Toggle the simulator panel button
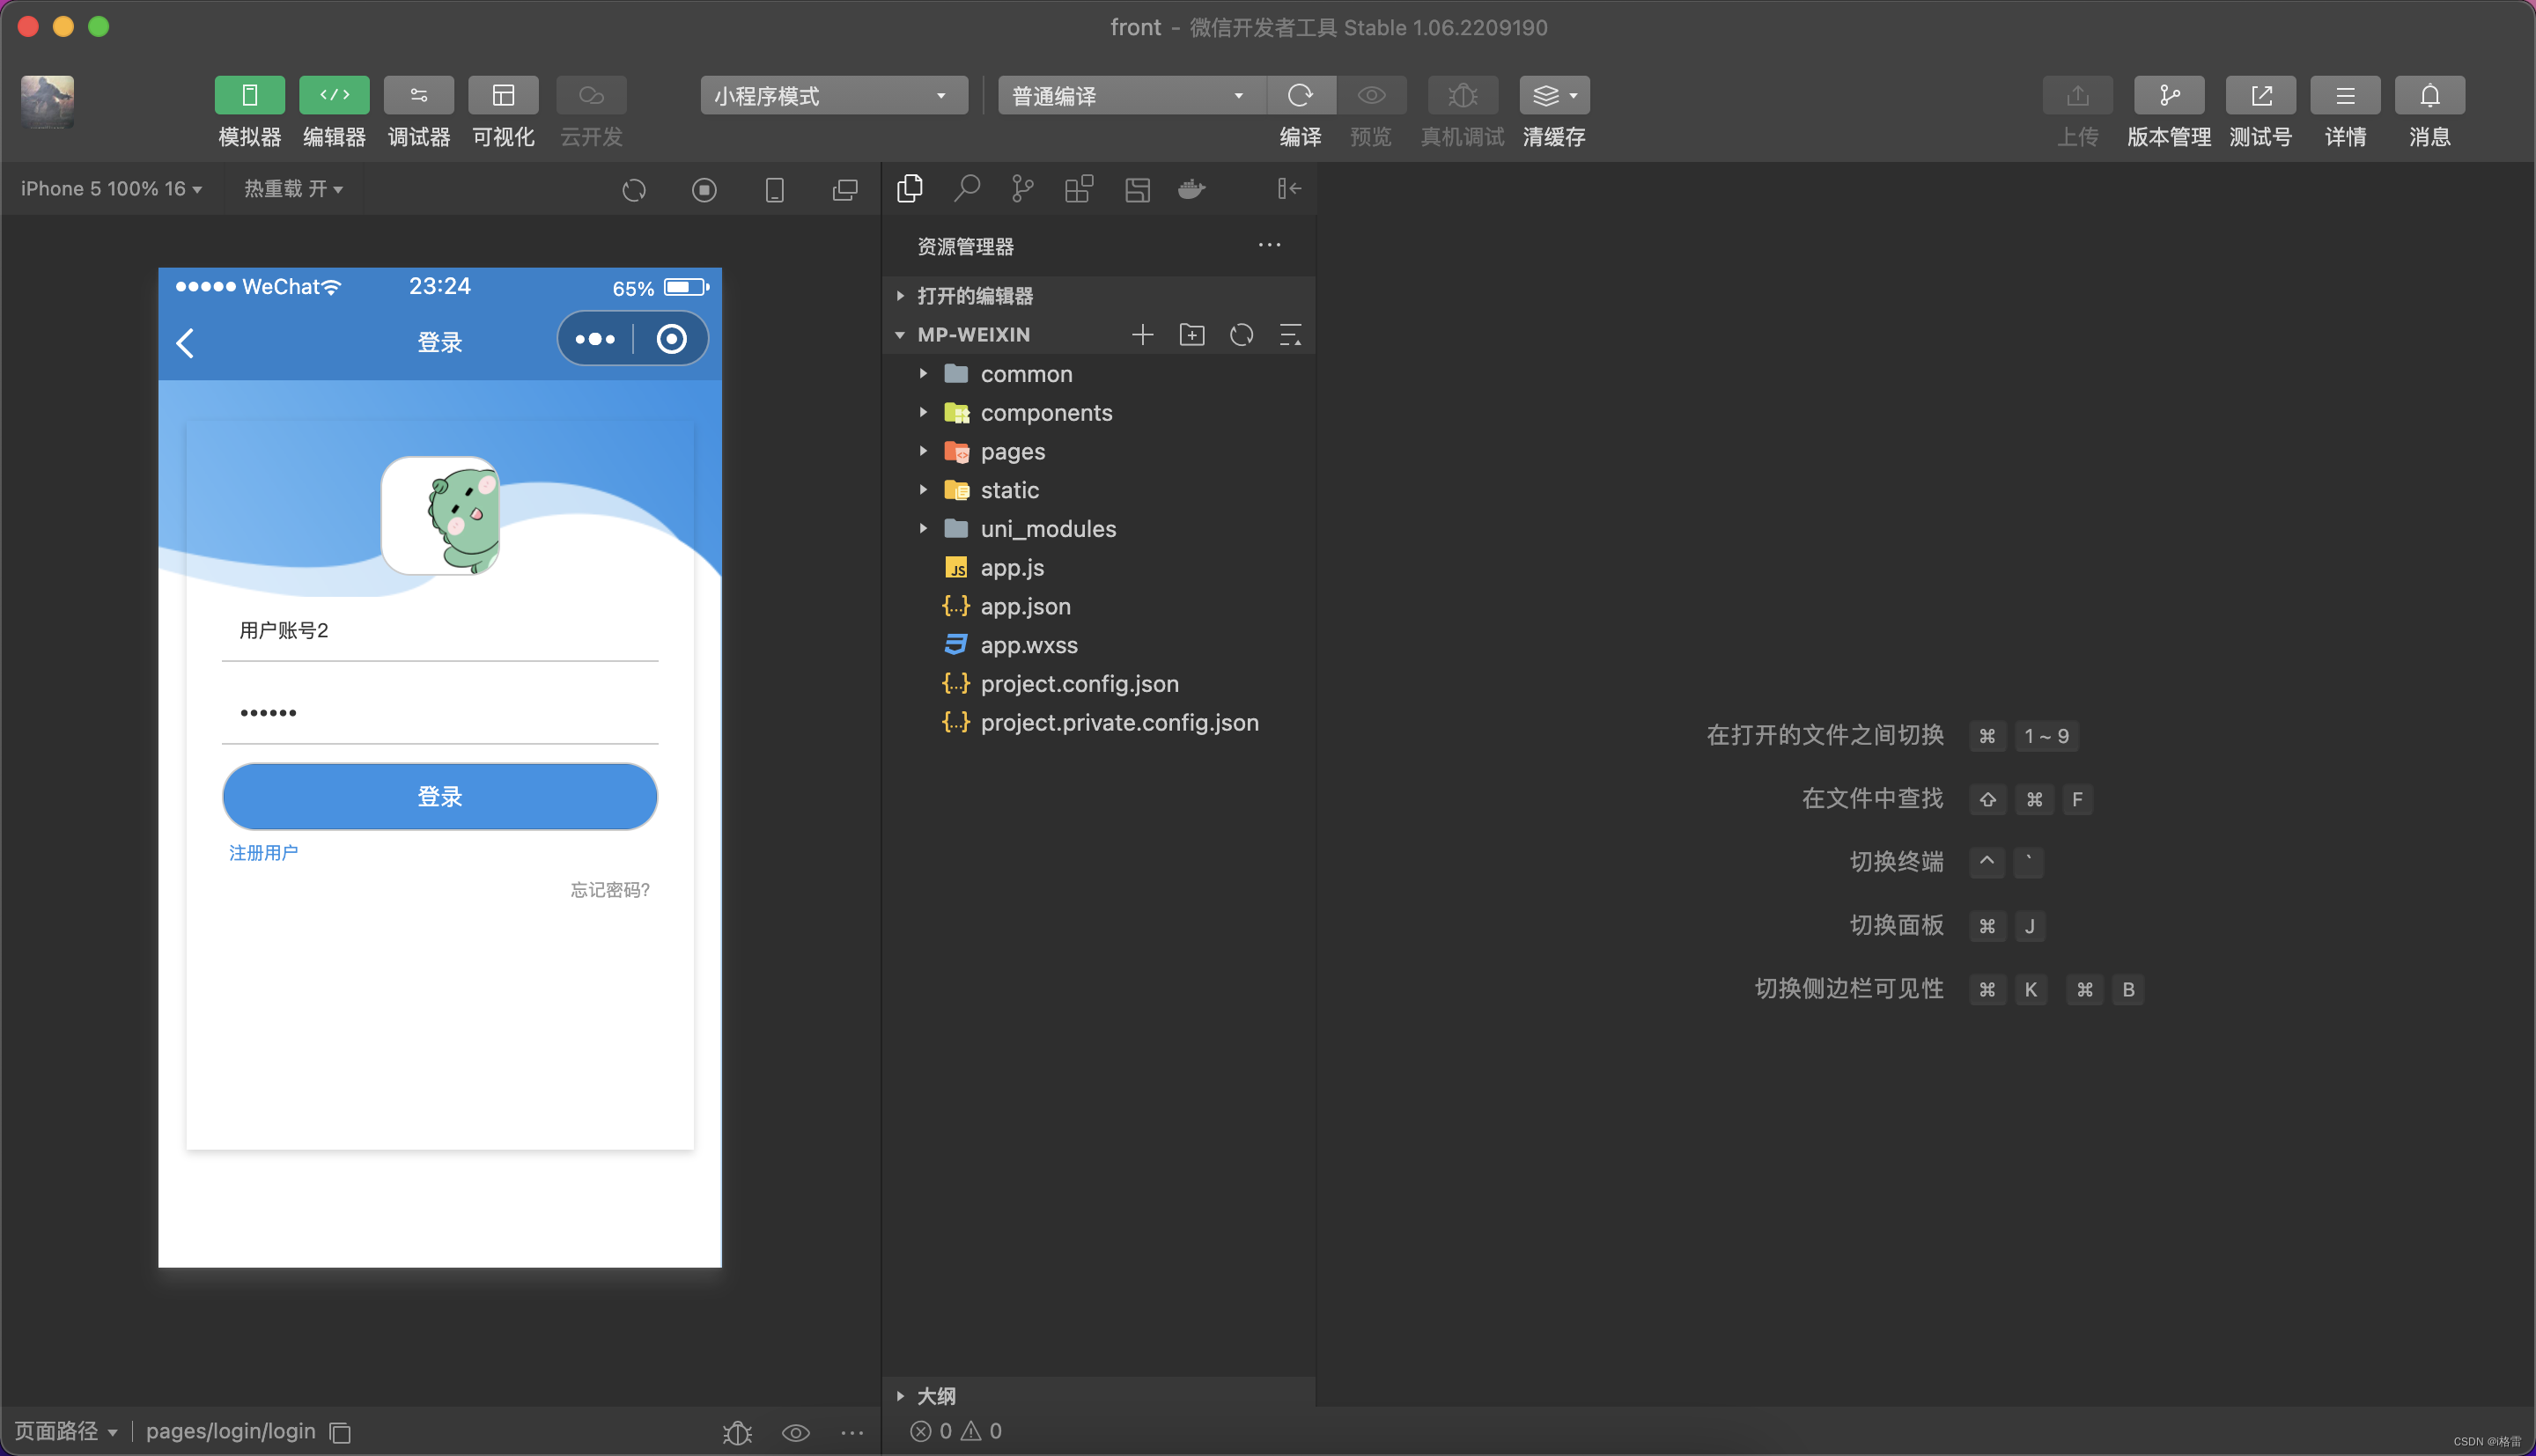 (249, 96)
